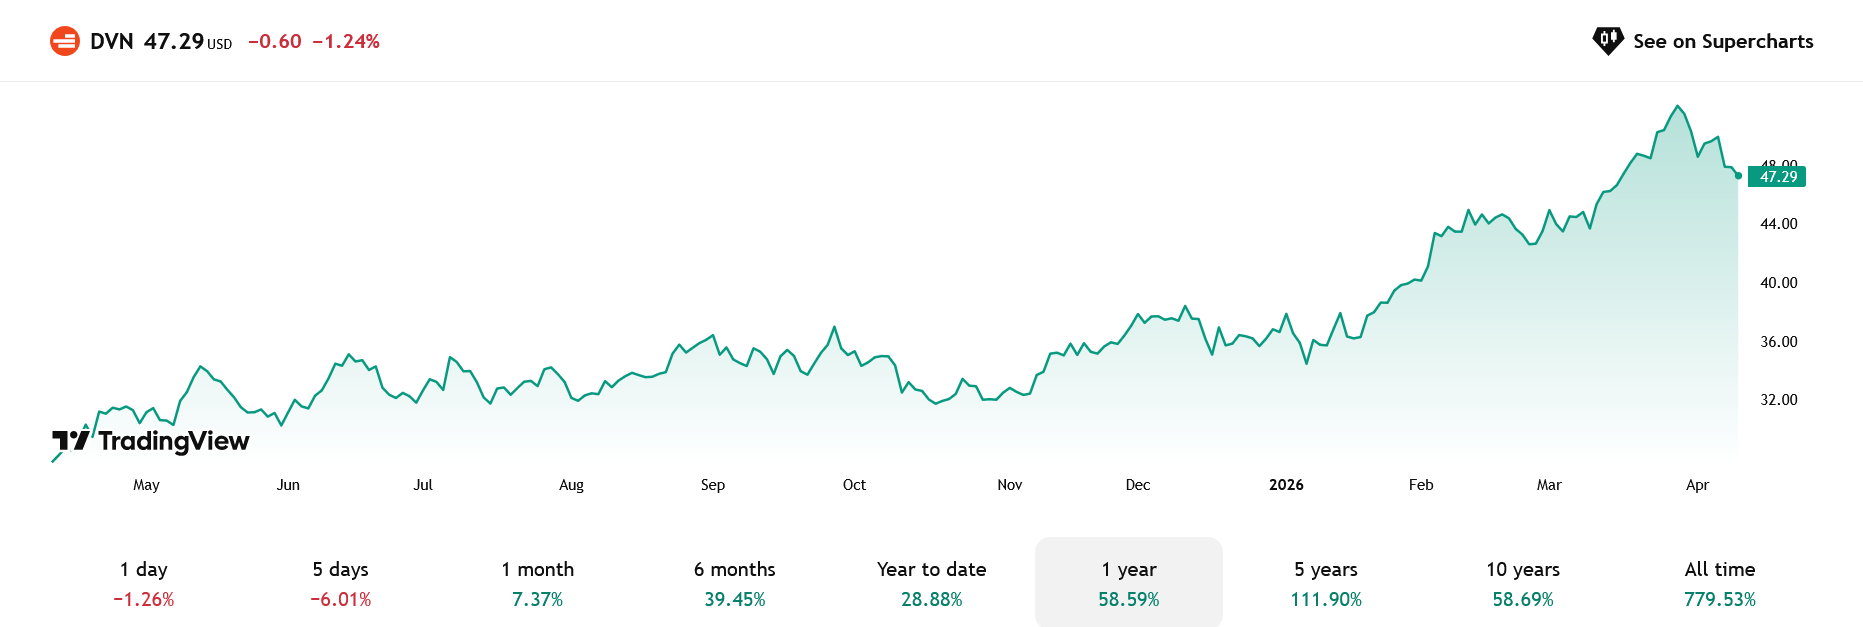The image size is (1863, 627).
Task: Click the DVN orange logo icon
Action: point(65,41)
